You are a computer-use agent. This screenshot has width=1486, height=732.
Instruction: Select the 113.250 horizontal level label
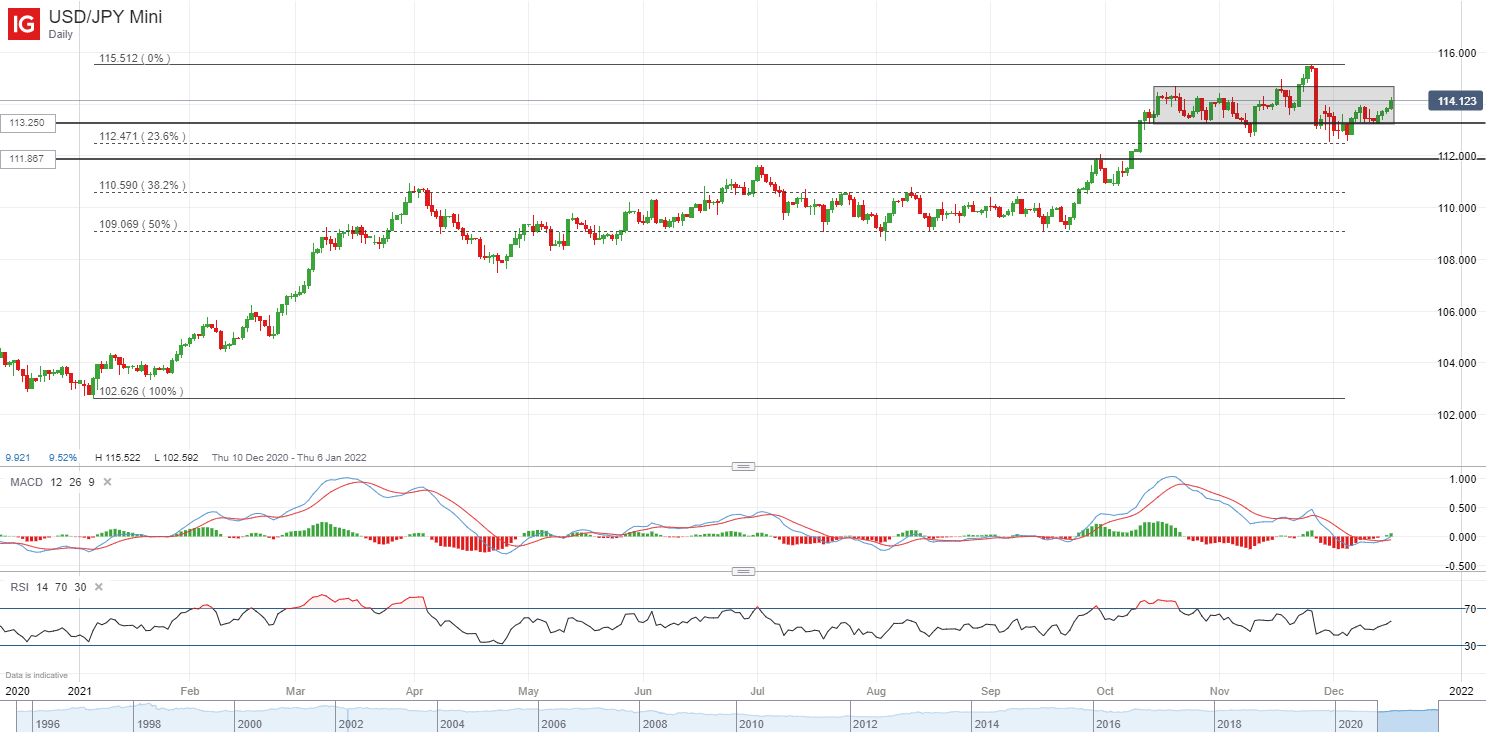coord(28,123)
